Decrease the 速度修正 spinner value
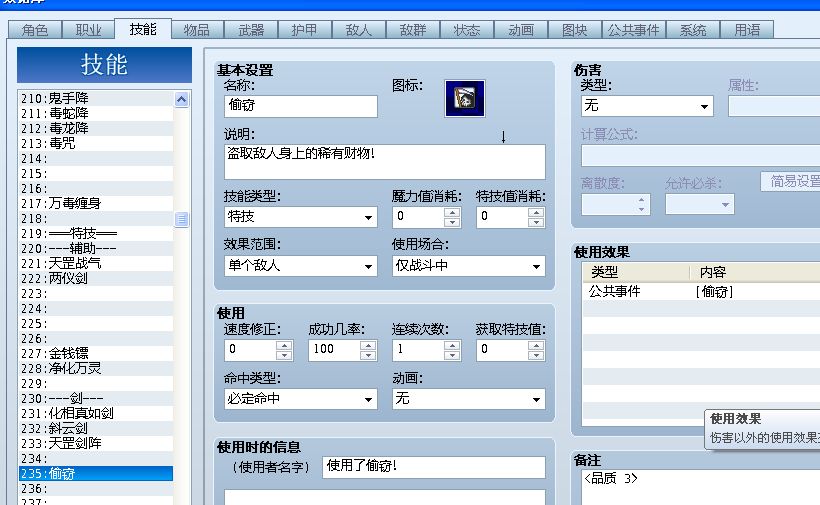Screen dimensions: 820x505 click(x=284, y=355)
